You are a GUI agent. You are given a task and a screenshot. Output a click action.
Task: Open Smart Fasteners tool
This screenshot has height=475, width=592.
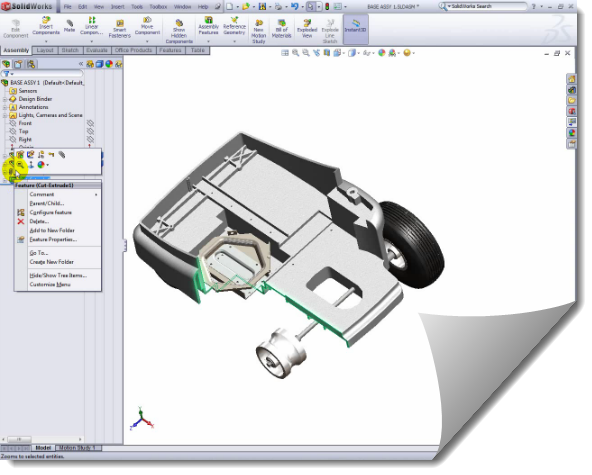pos(120,28)
